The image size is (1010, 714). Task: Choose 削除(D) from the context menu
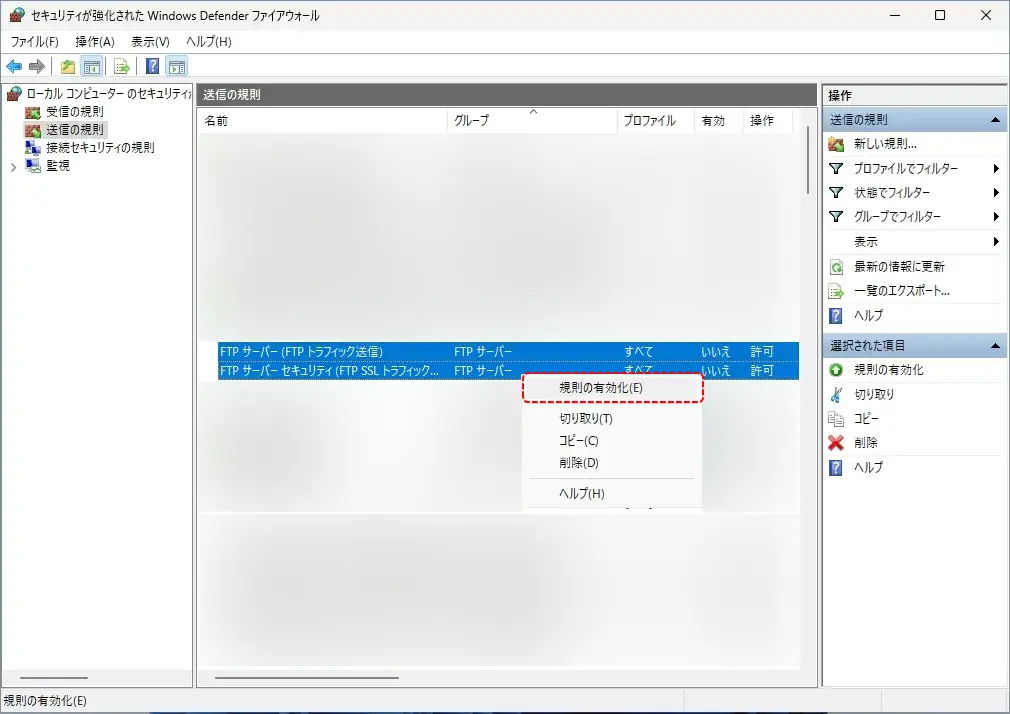[579, 463]
